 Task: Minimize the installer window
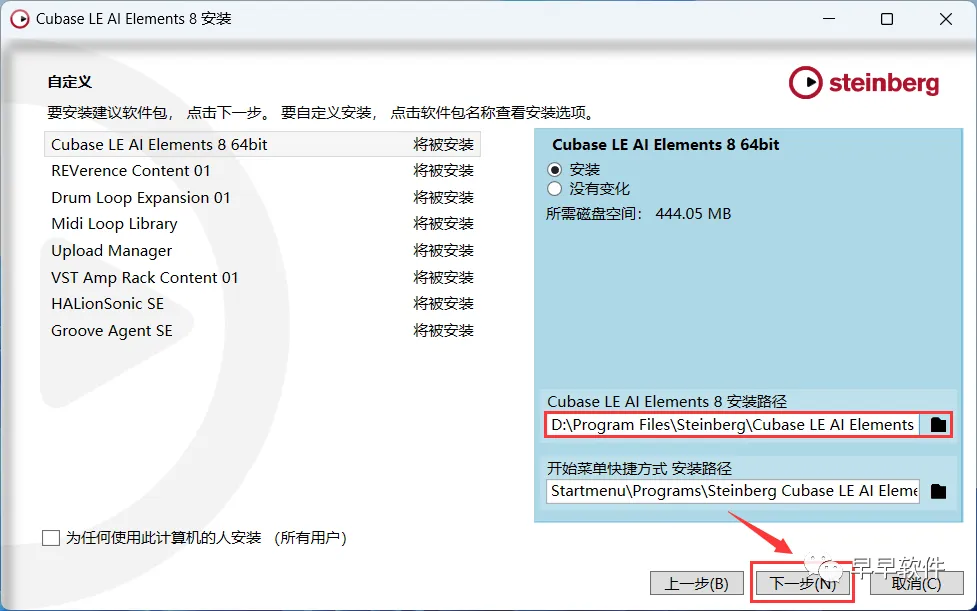[x=829, y=19]
